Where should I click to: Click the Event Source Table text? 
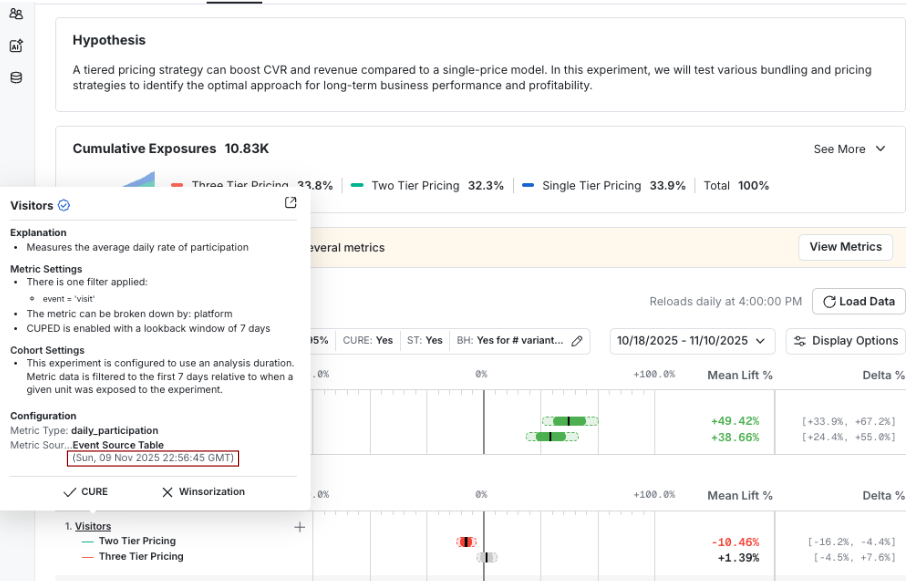(x=118, y=445)
